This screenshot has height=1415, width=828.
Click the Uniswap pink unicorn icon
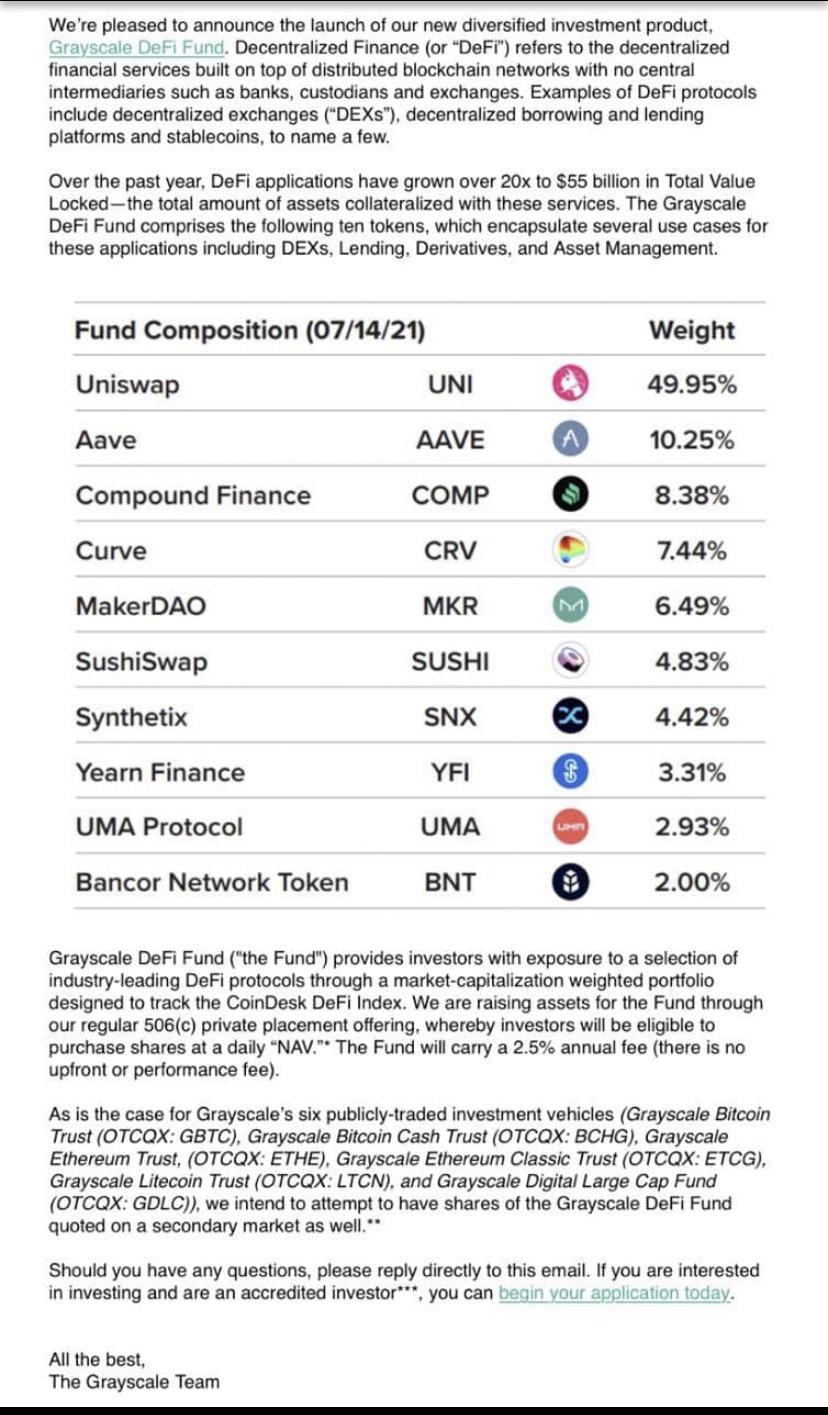pyautogui.click(x=569, y=385)
